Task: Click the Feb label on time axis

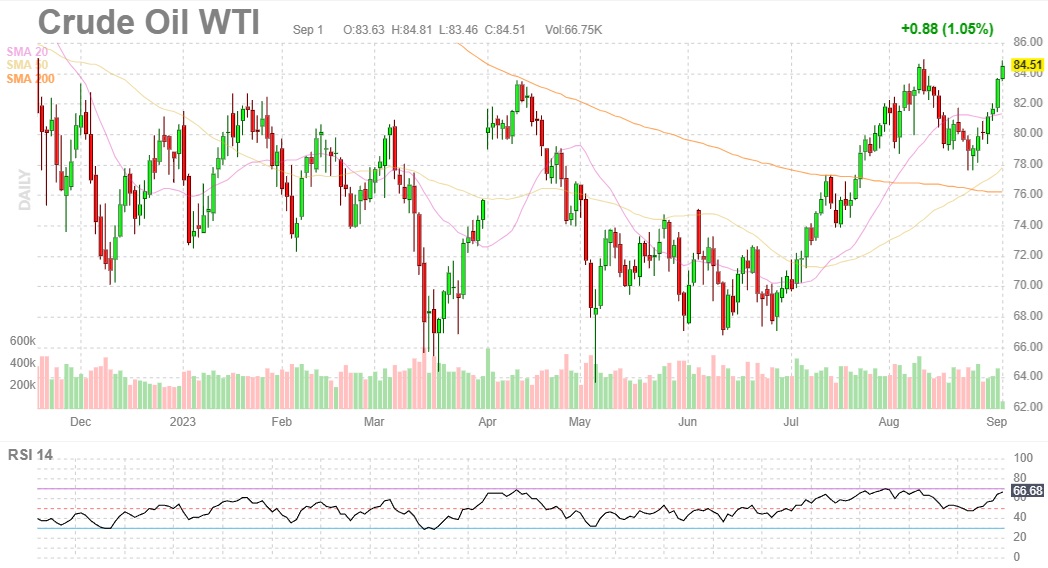Action: tap(281, 422)
